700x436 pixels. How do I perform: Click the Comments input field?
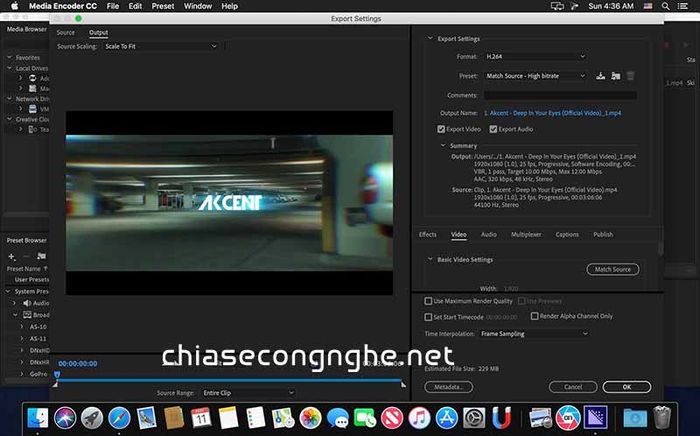(x=560, y=95)
